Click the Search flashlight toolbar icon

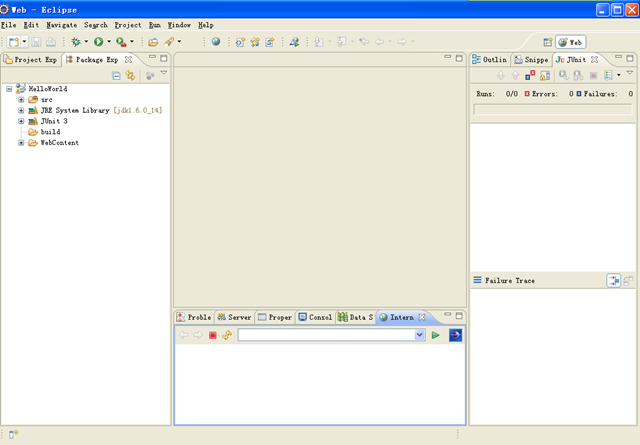point(169,42)
